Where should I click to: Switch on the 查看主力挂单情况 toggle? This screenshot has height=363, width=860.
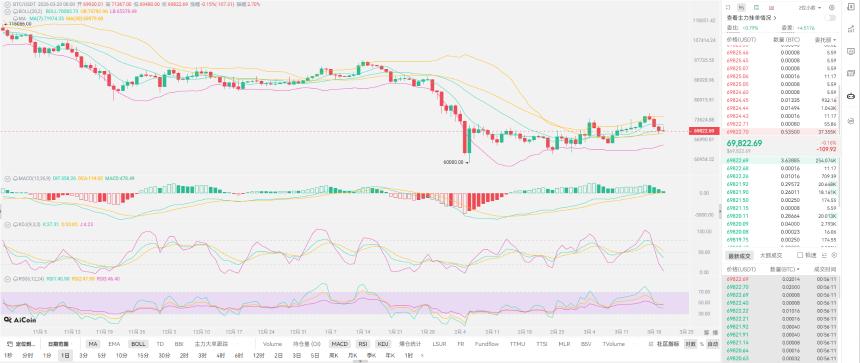pyautogui.click(x=830, y=18)
